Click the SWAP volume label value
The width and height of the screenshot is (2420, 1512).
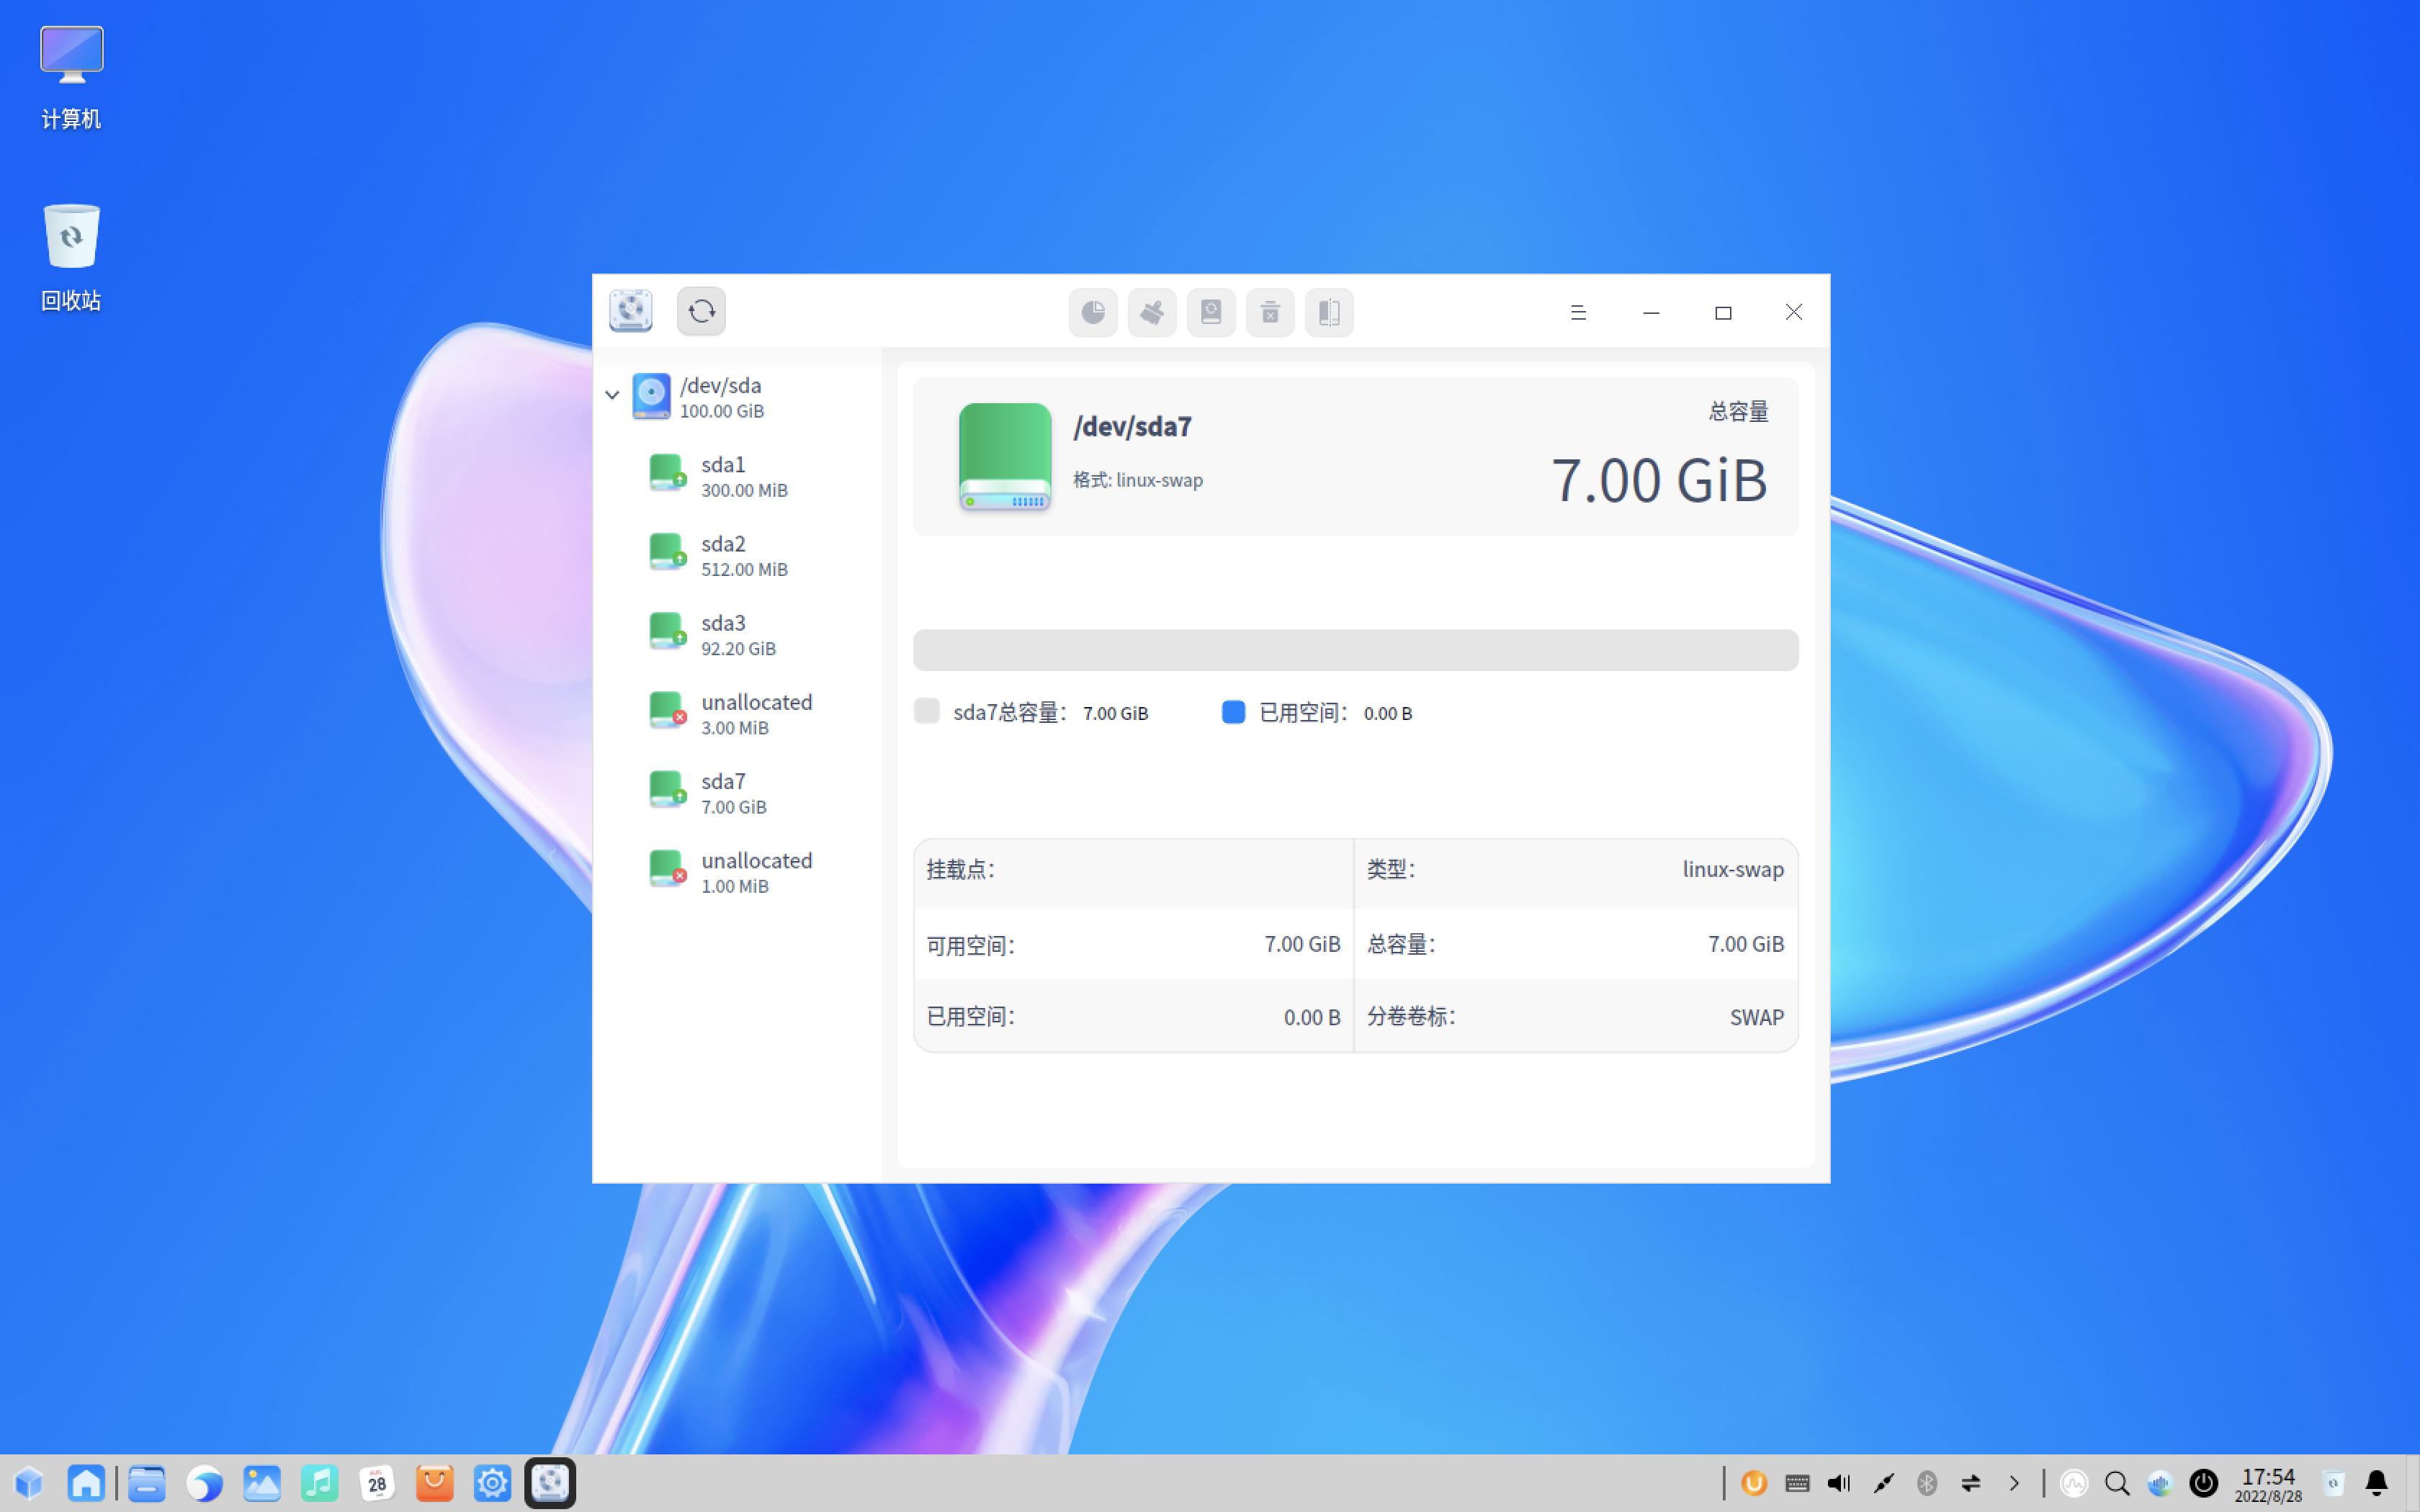1756,1017
